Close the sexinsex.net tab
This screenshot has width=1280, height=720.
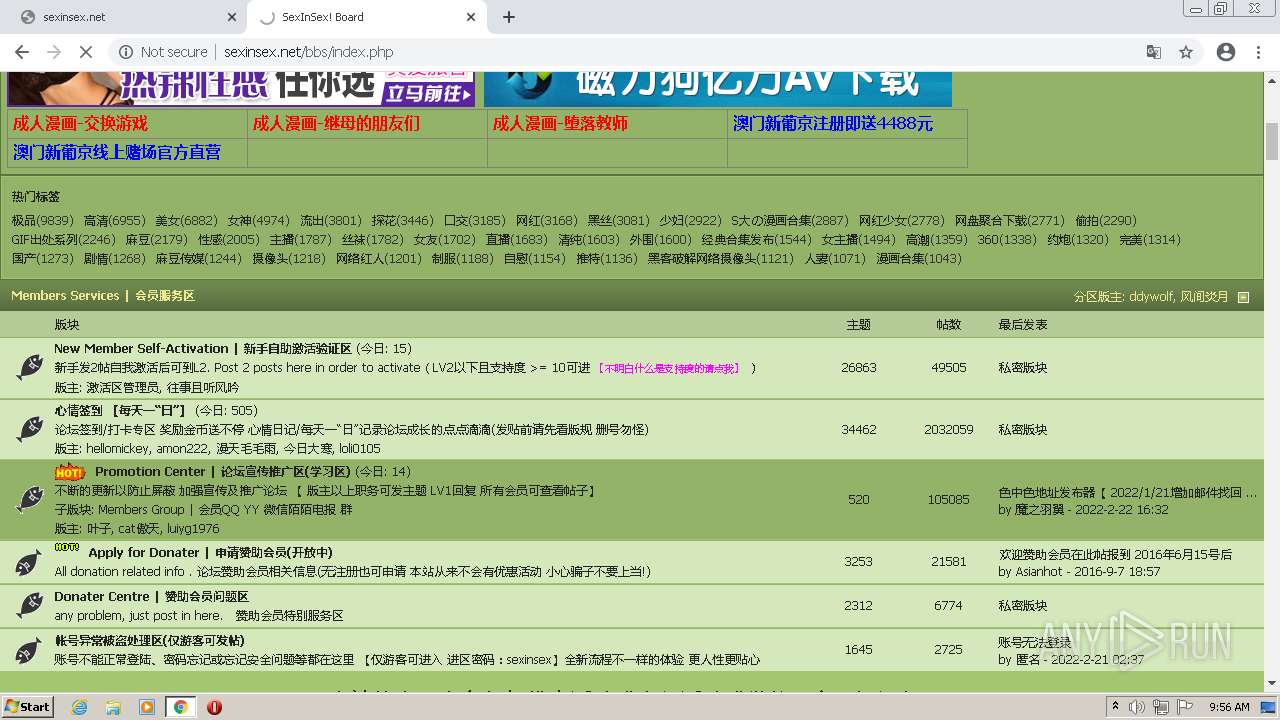click(231, 17)
